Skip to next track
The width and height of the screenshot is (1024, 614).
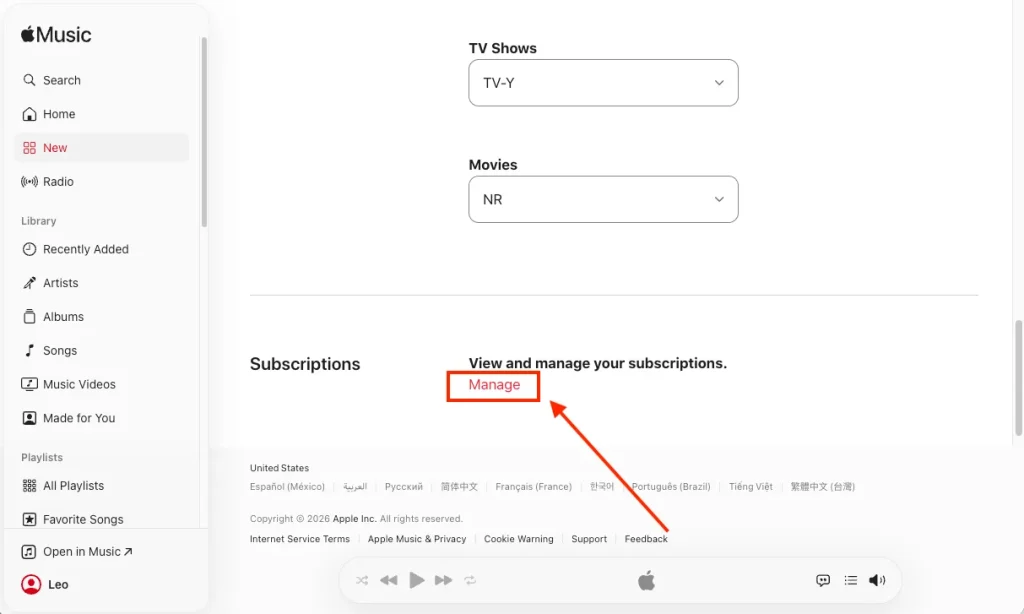(x=443, y=580)
